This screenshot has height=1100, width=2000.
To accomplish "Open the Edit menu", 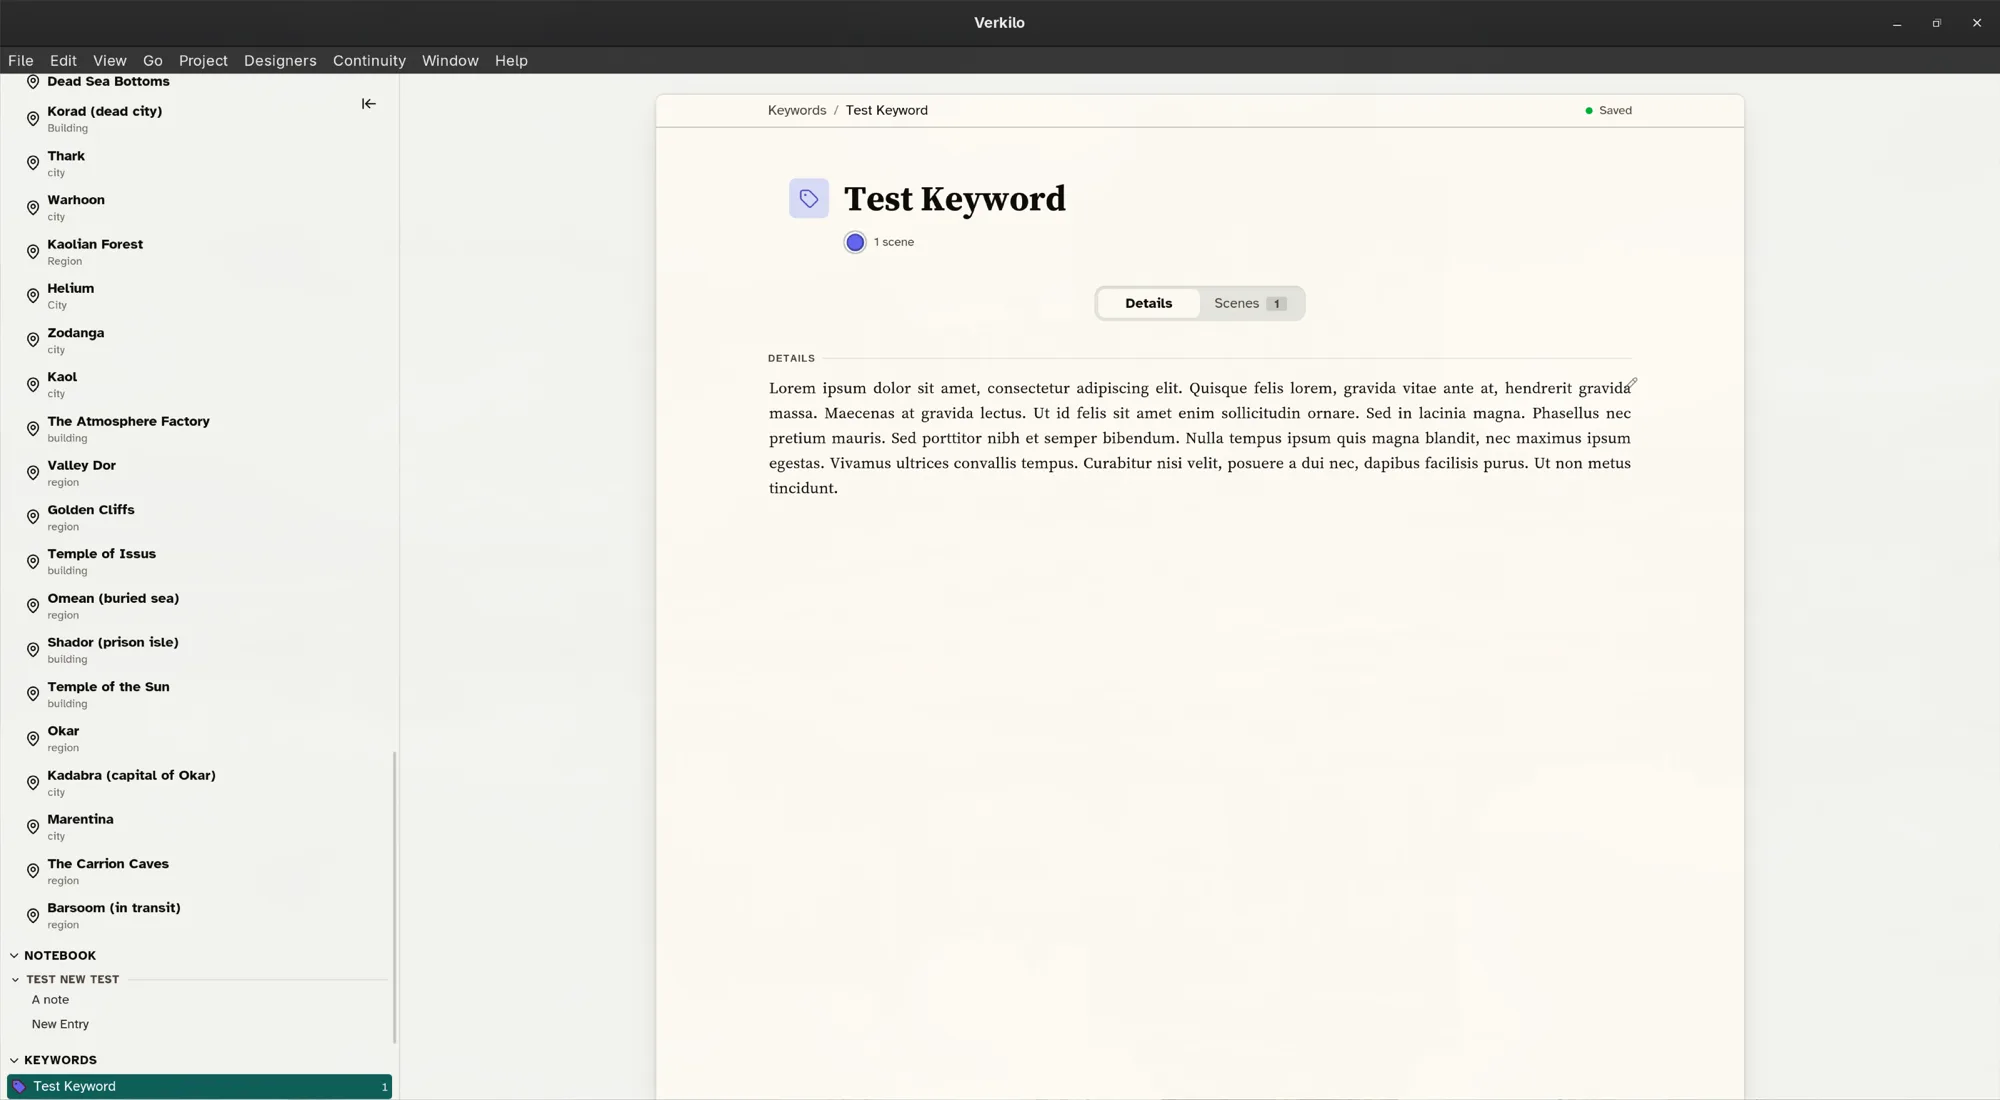I will (x=63, y=61).
